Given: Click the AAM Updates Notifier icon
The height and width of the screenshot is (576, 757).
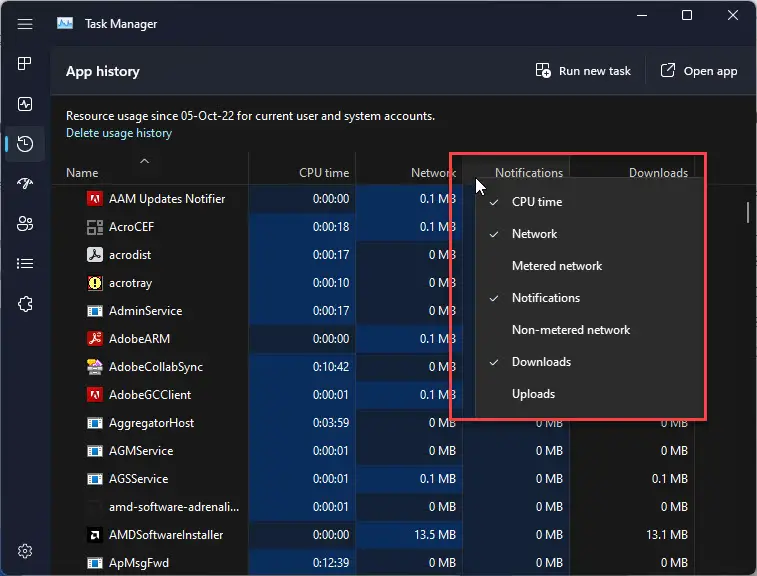Looking at the screenshot, I should point(95,198).
